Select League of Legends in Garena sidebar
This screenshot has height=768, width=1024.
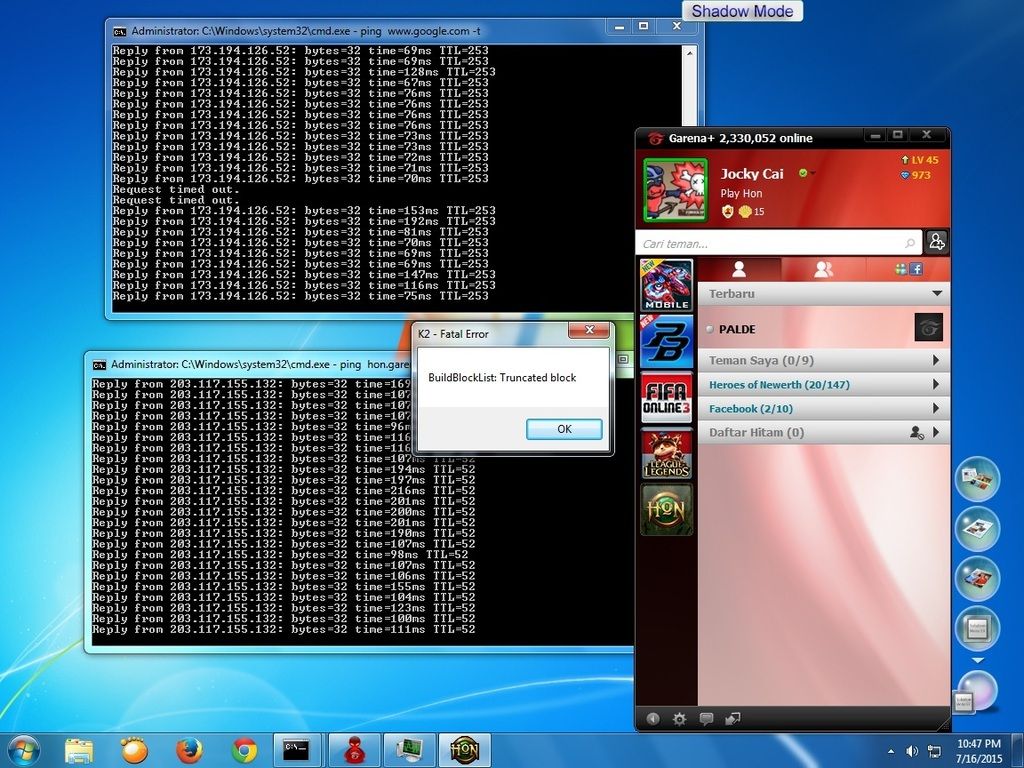click(x=666, y=454)
